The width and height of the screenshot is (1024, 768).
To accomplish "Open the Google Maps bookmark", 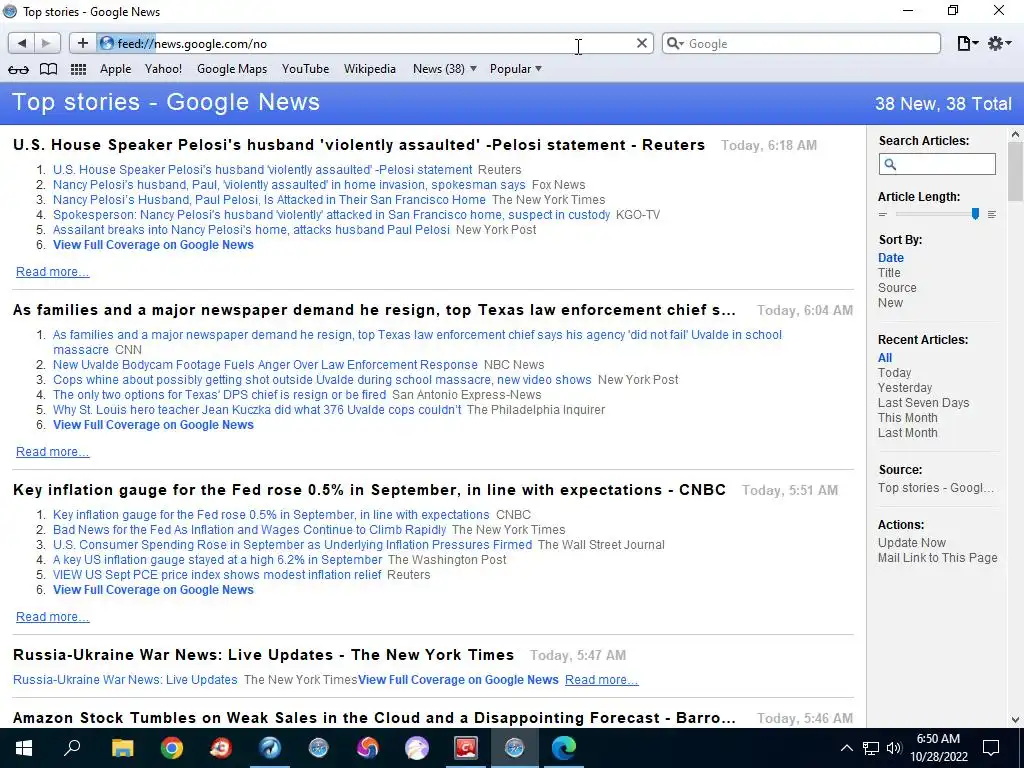I will [232, 69].
